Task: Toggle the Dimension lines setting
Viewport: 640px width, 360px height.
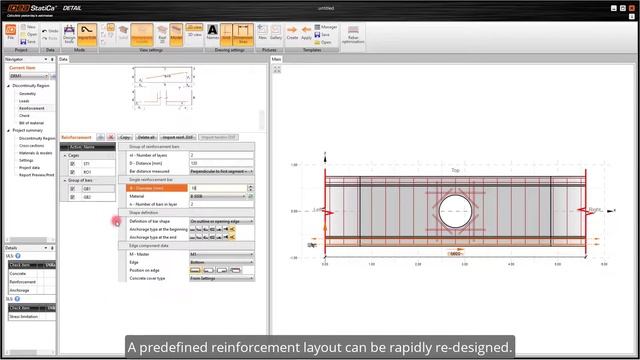Action: click(x=243, y=34)
